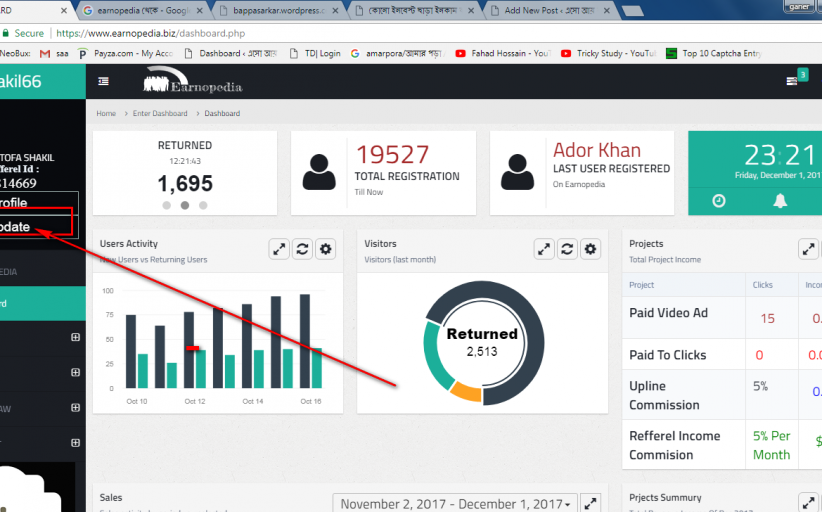Open the notifications icon with badge 3
The width and height of the screenshot is (822, 512).
[794, 81]
